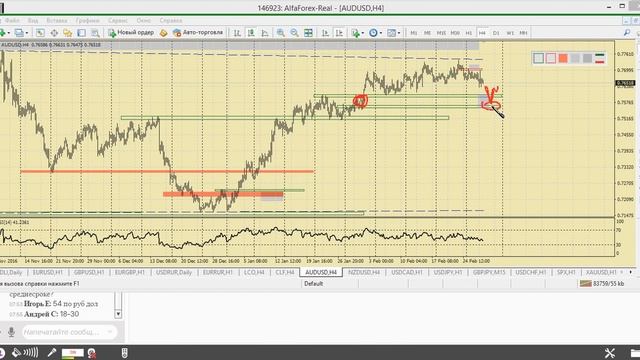The width and height of the screenshot is (640, 360).
Task: Open the Графики menu
Action: tap(87, 20)
